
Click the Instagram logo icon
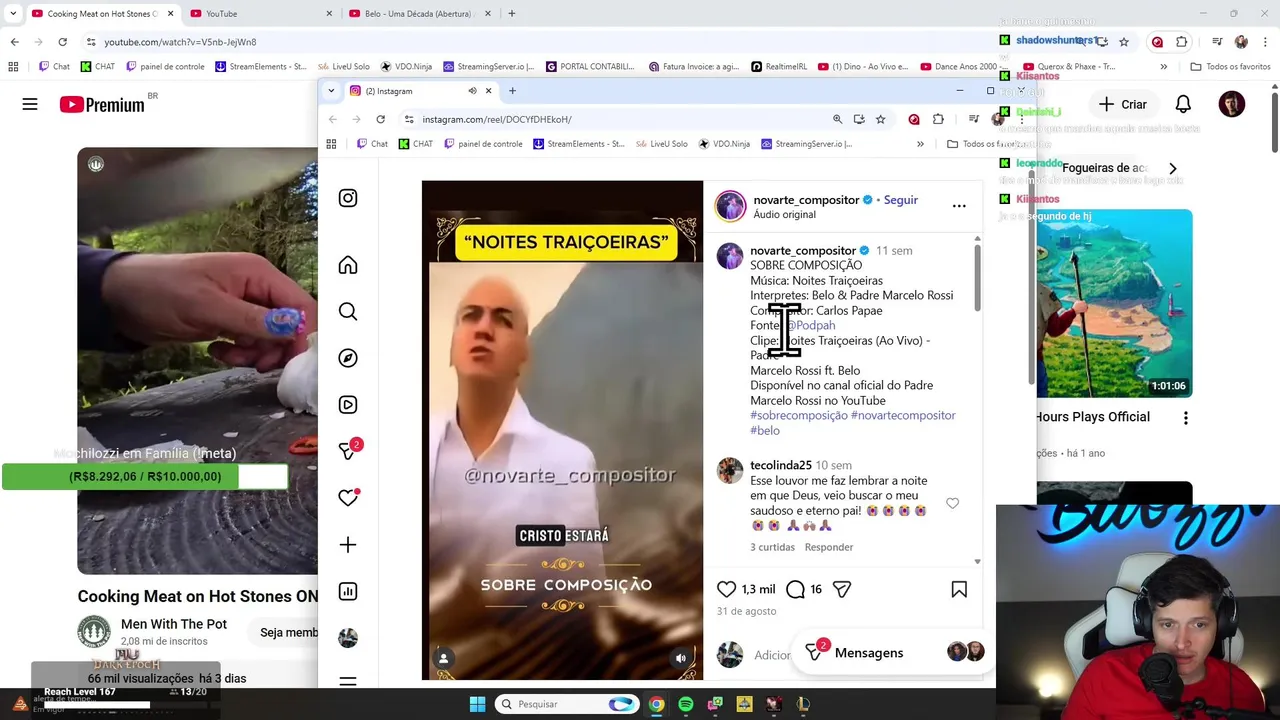[348, 198]
